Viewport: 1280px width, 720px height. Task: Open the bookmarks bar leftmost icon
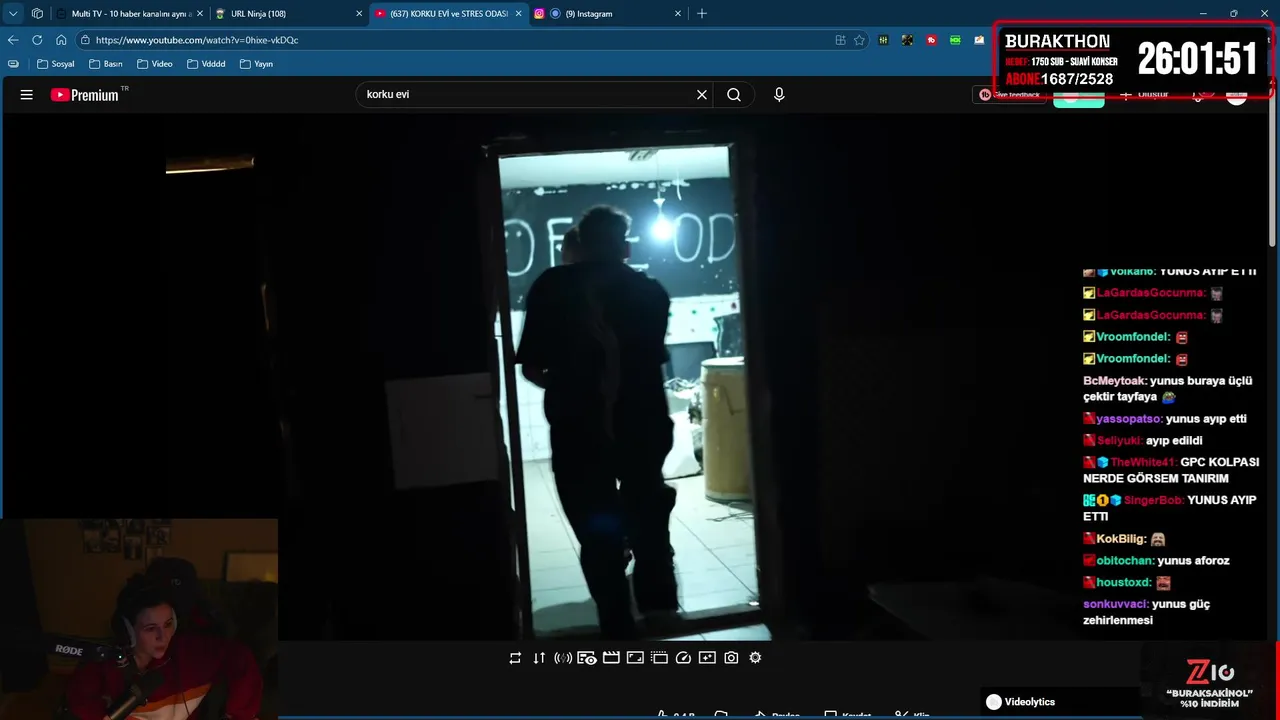coord(13,64)
